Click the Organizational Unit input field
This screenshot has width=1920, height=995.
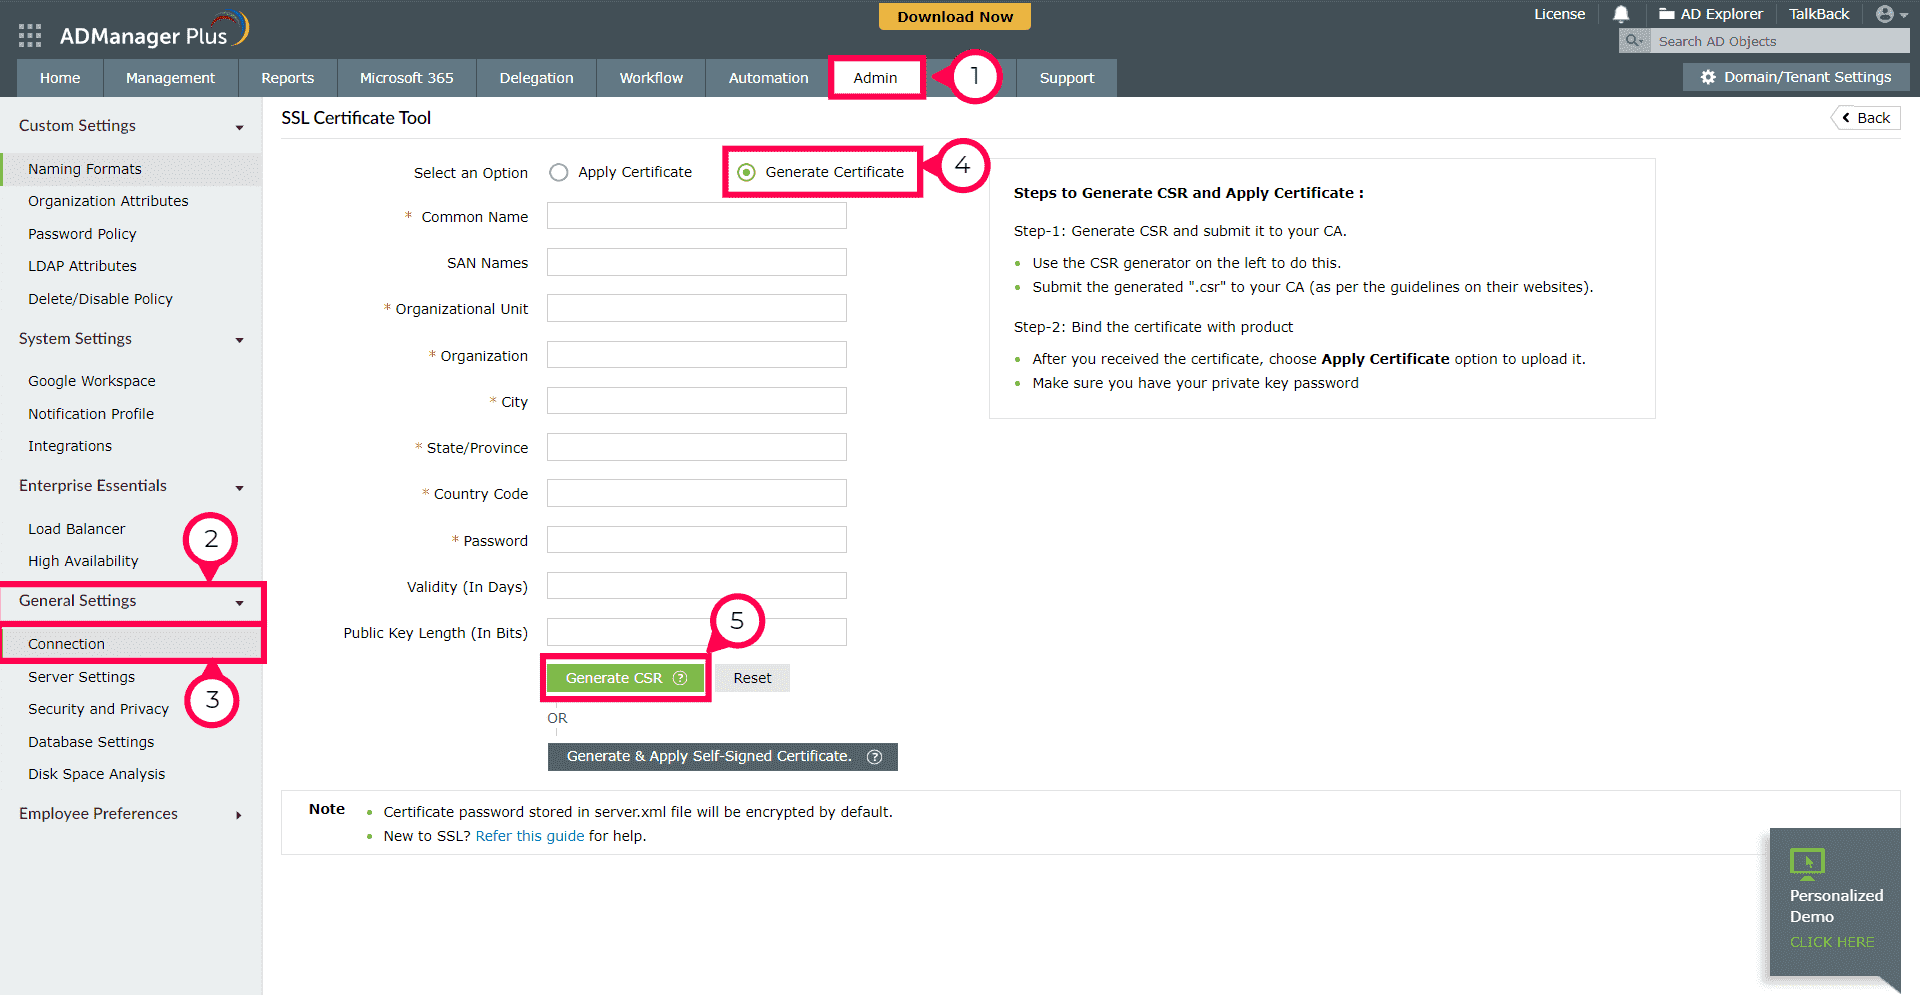tap(697, 308)
